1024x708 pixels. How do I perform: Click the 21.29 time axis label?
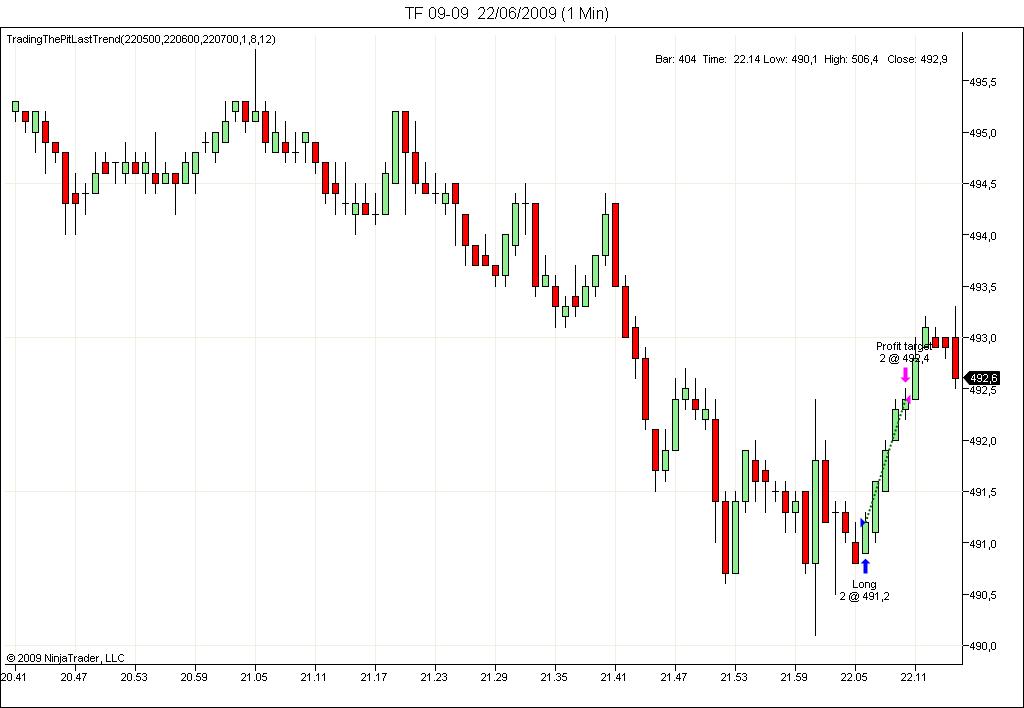click(494, 677)
